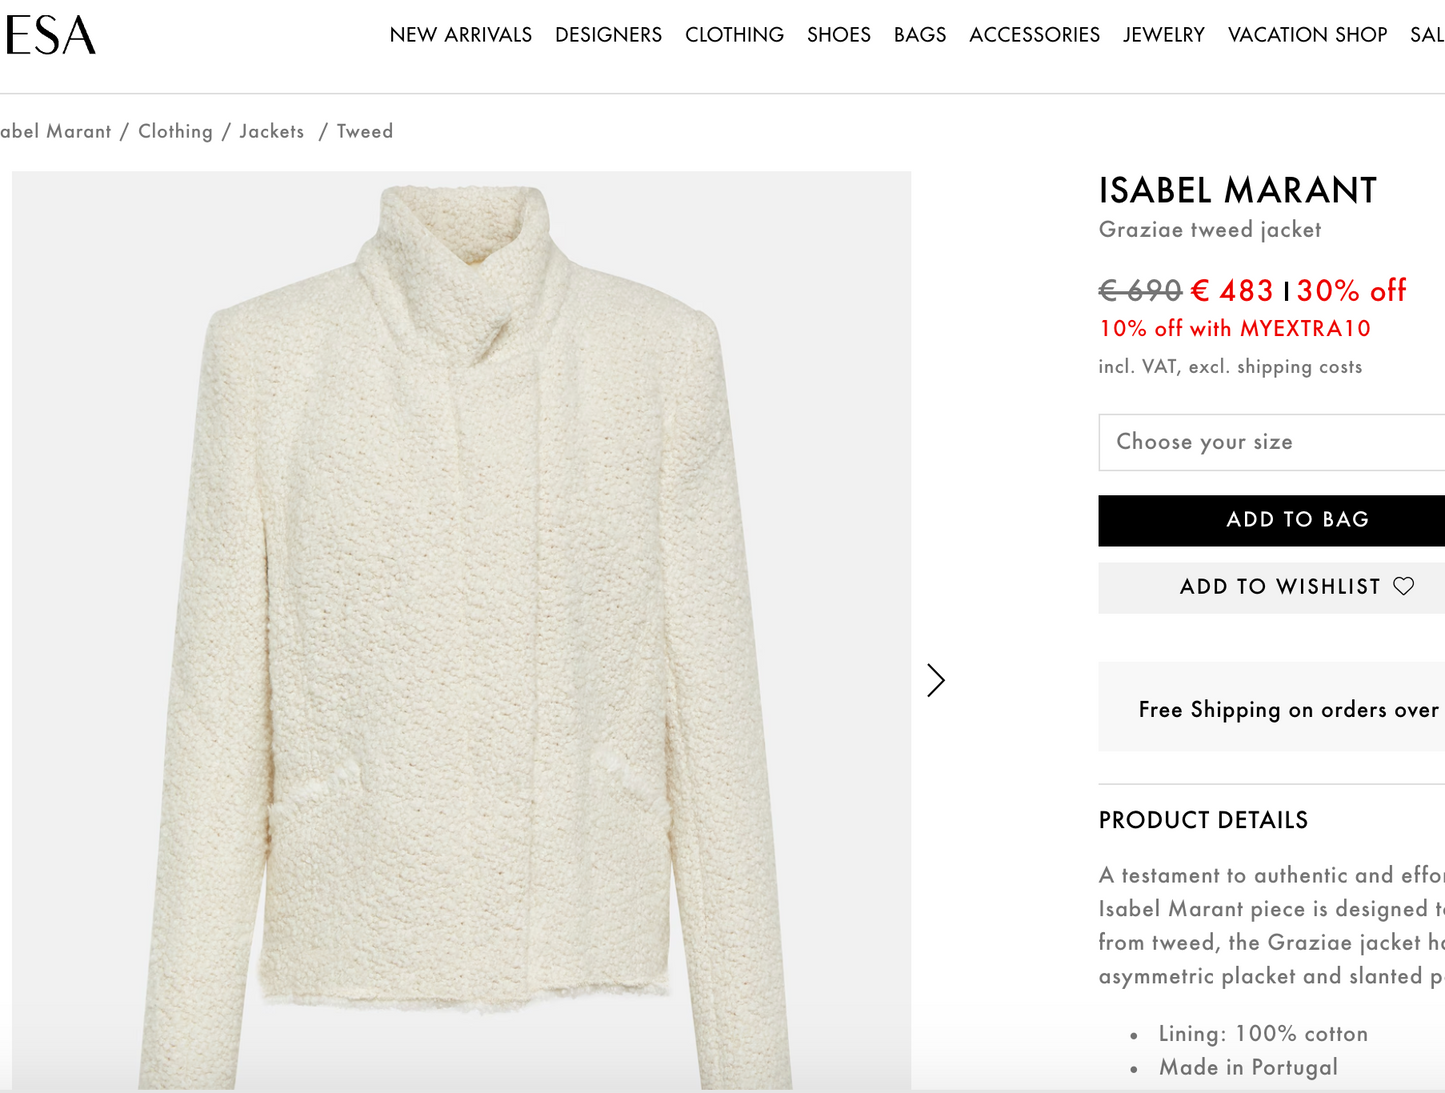Click the ISABEL MARANT designer heading

(x=1237, y=190)
